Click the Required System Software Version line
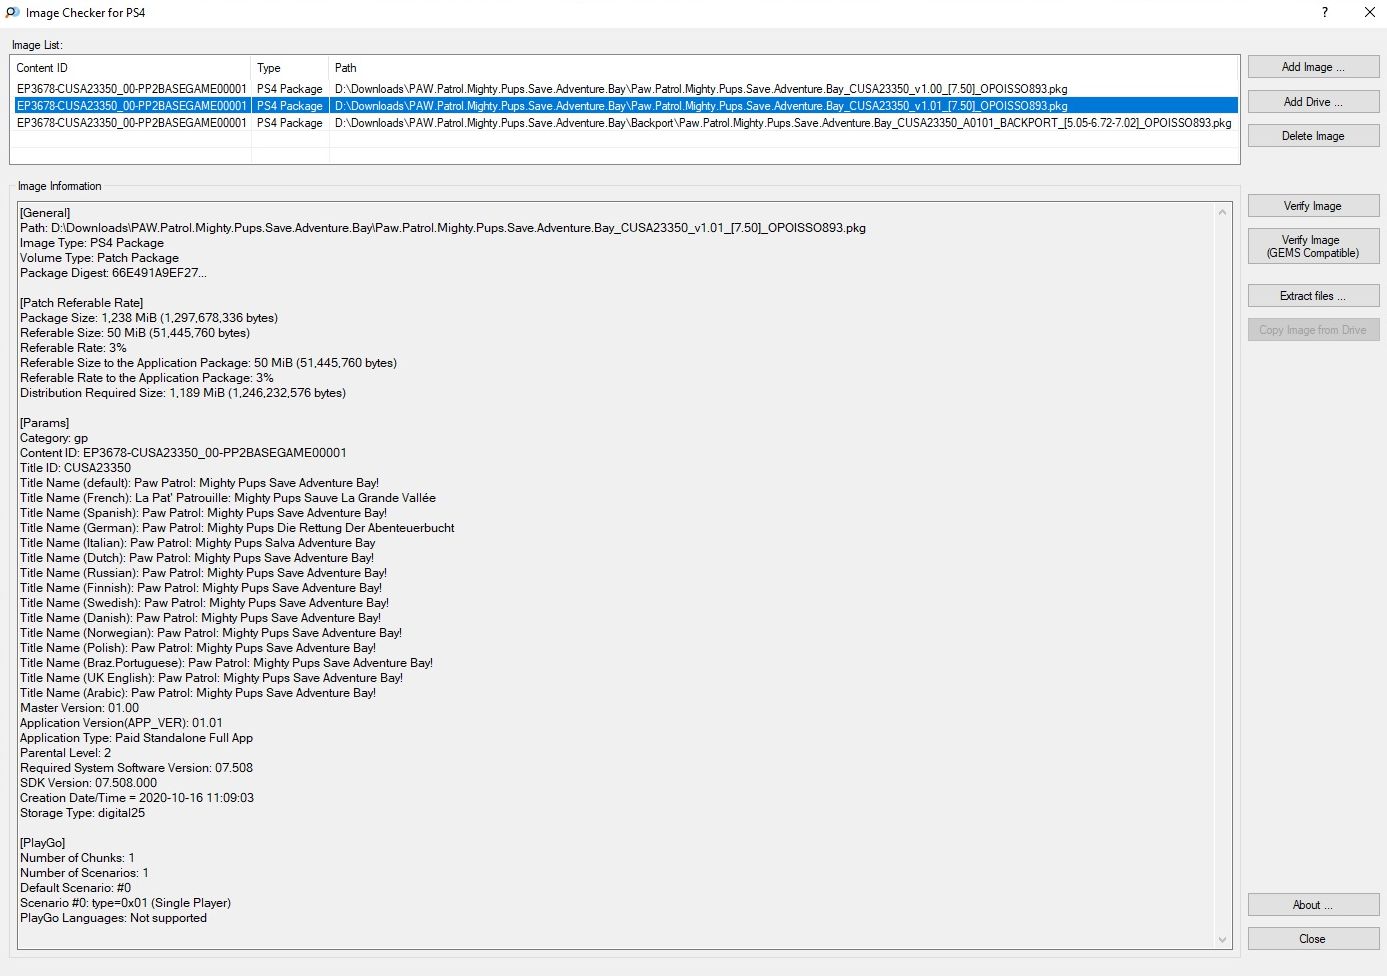 136,768
